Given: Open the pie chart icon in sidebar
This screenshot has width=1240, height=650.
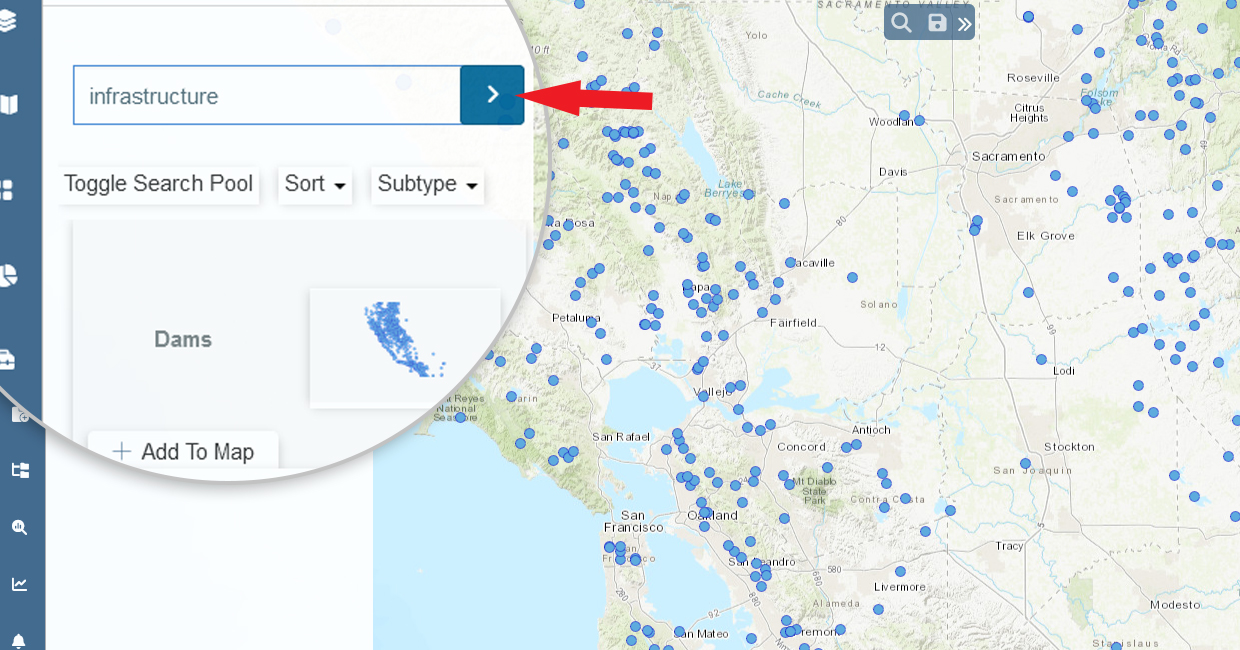Looking at the screenshot, I should point(9,276).
